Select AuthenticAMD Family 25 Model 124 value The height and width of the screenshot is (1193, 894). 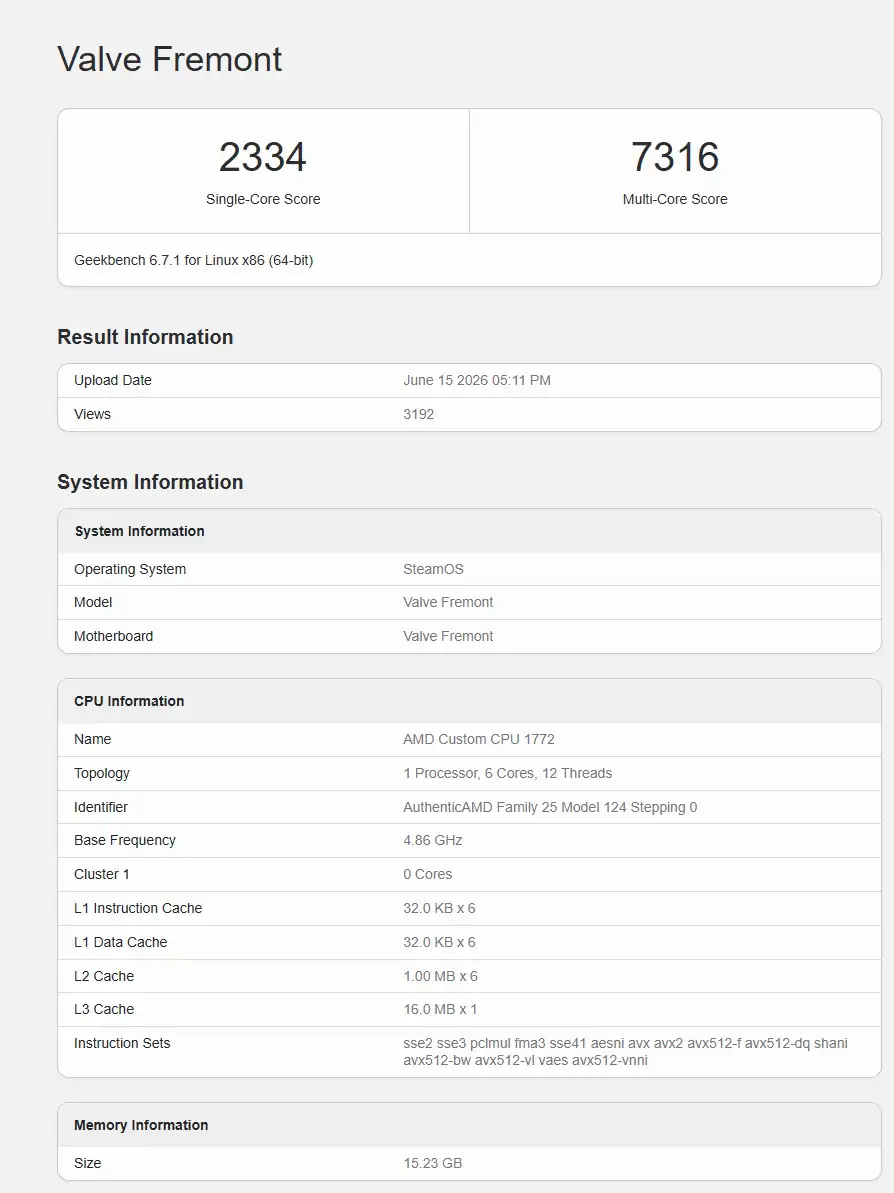click(550, 807)
